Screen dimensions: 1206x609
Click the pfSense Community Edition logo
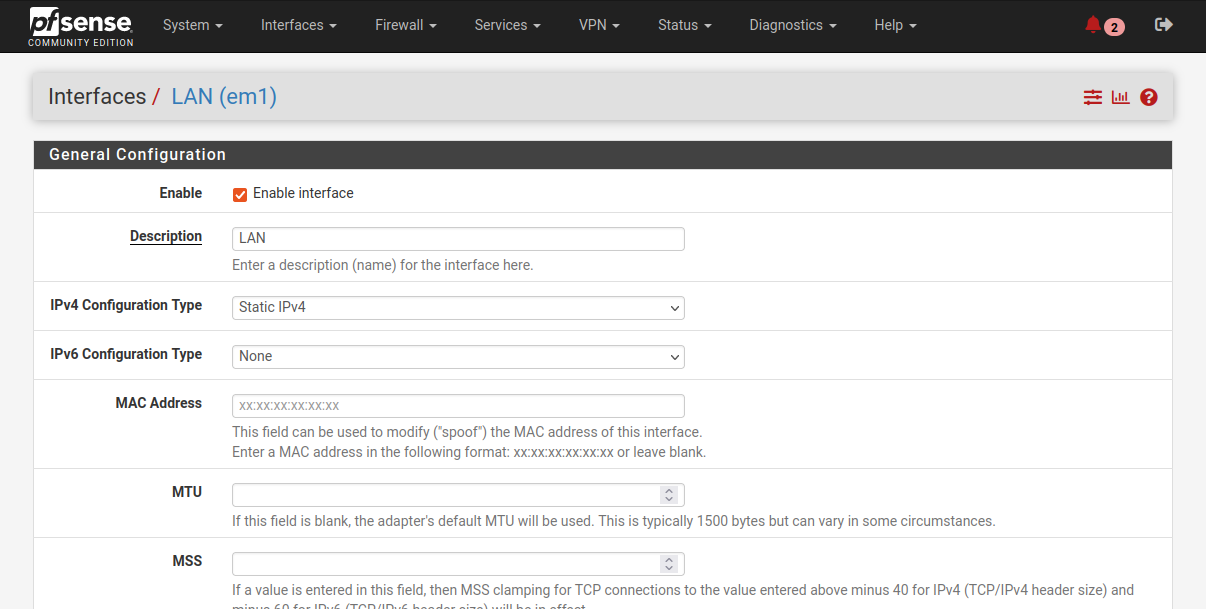tap(81, 26)
